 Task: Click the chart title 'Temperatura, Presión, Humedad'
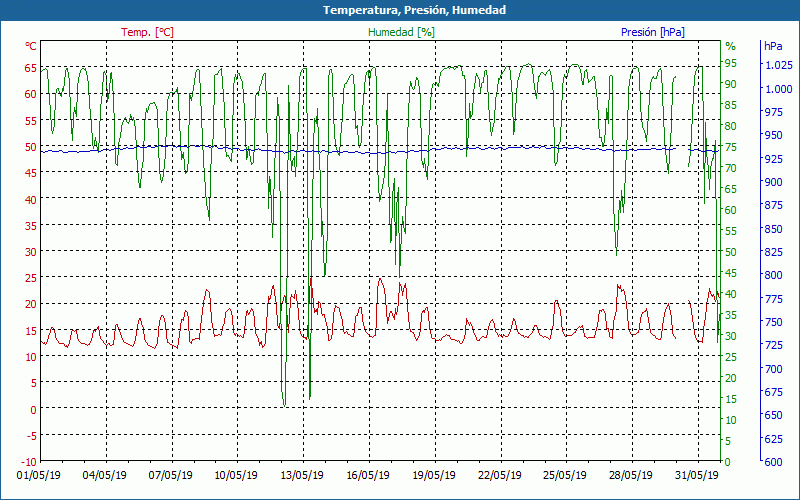pyautogui.click(x=414, y=10)
